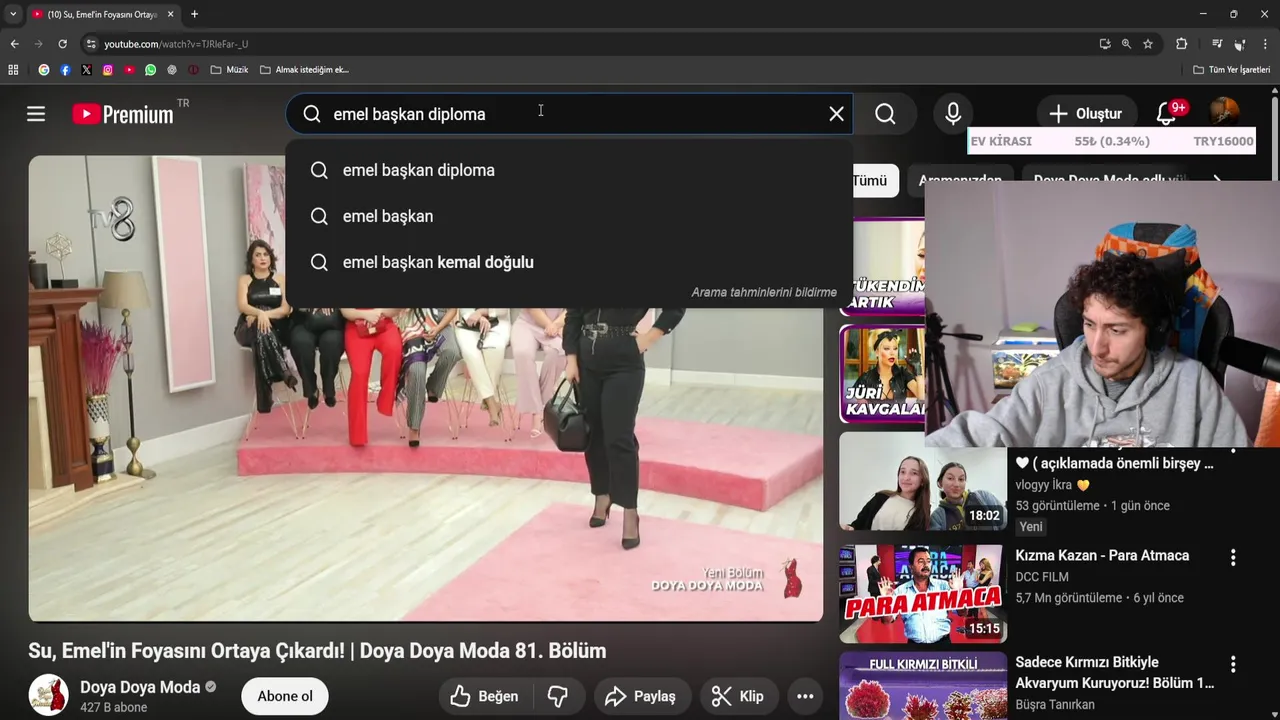The height and width of the screenshot is (720, 1280).
Task: Close the YouTube browser tab
Action: point(171,14)
